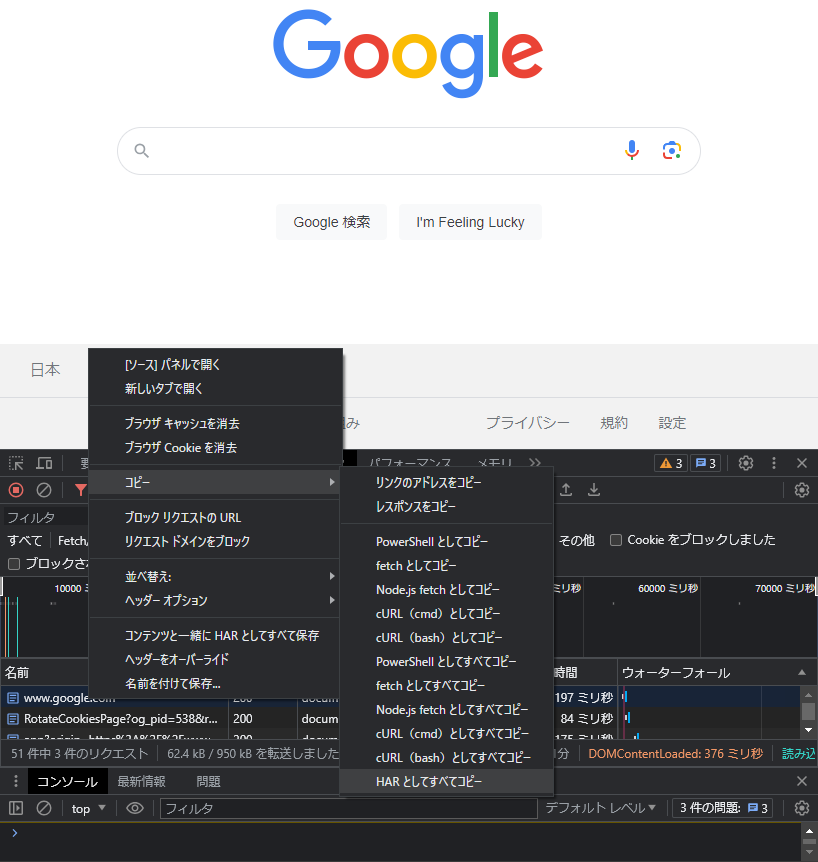Viewport: 818px width, 862px height.
Task: Click the Google 検索 button
Action: coord(331,222)
